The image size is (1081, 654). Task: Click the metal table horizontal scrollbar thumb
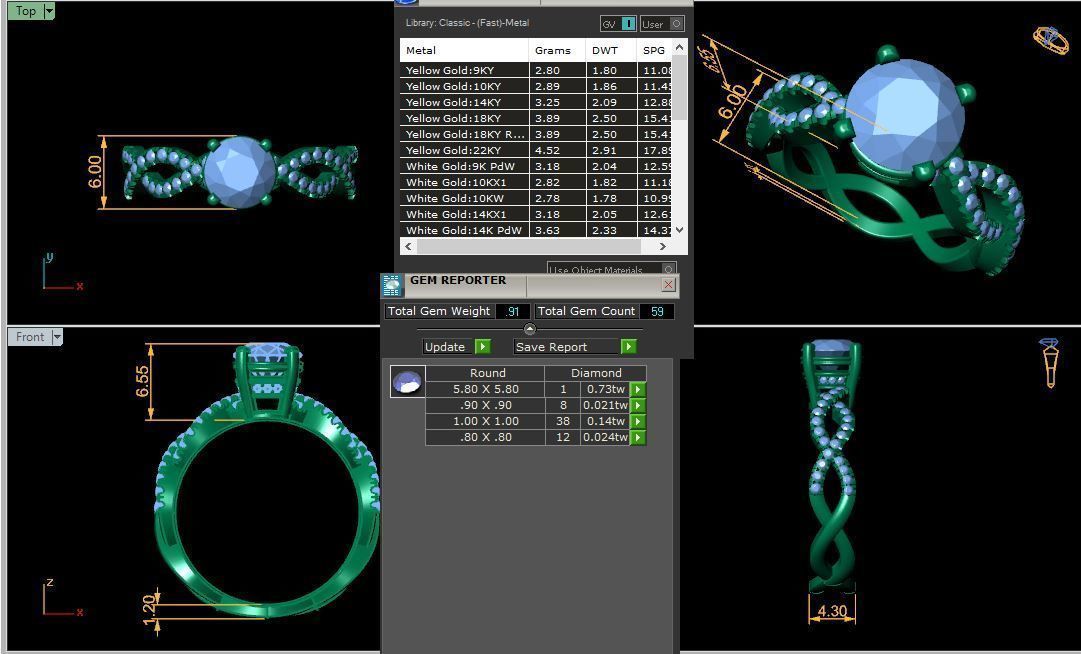(x=529, y=246)
